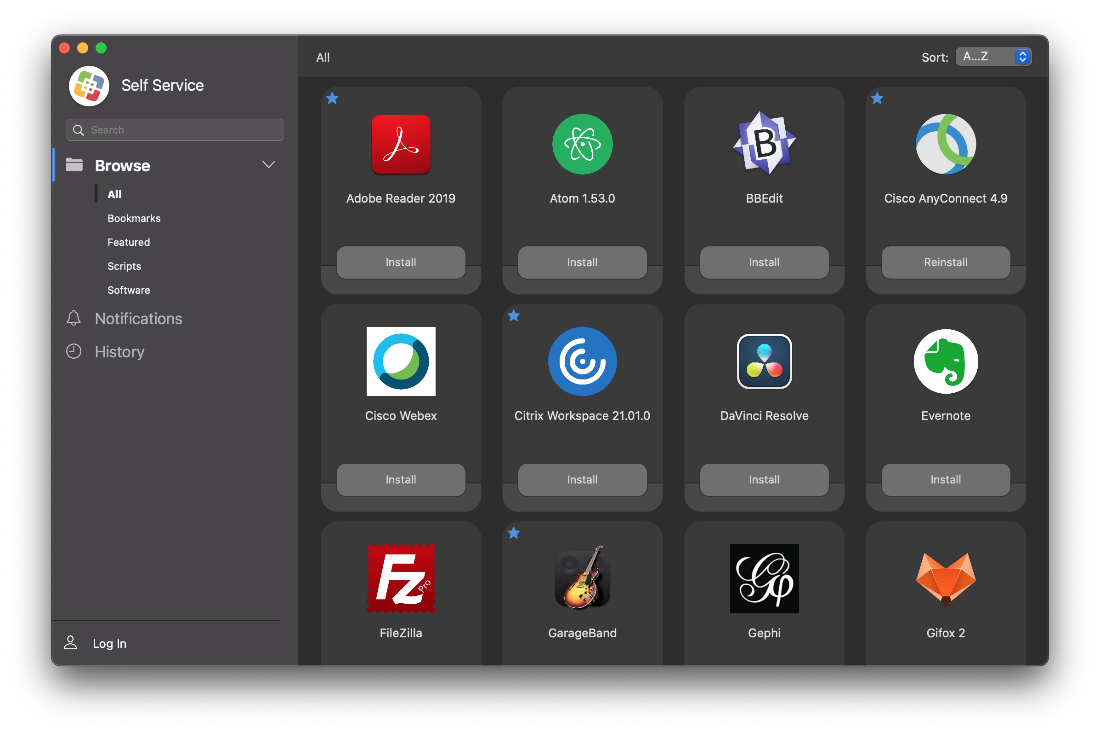Viewport: 1100px width, 734px height.
Task: Toggle bookmark star on Cisco AnyConnect 4.9
Action: tap(877, 98)
